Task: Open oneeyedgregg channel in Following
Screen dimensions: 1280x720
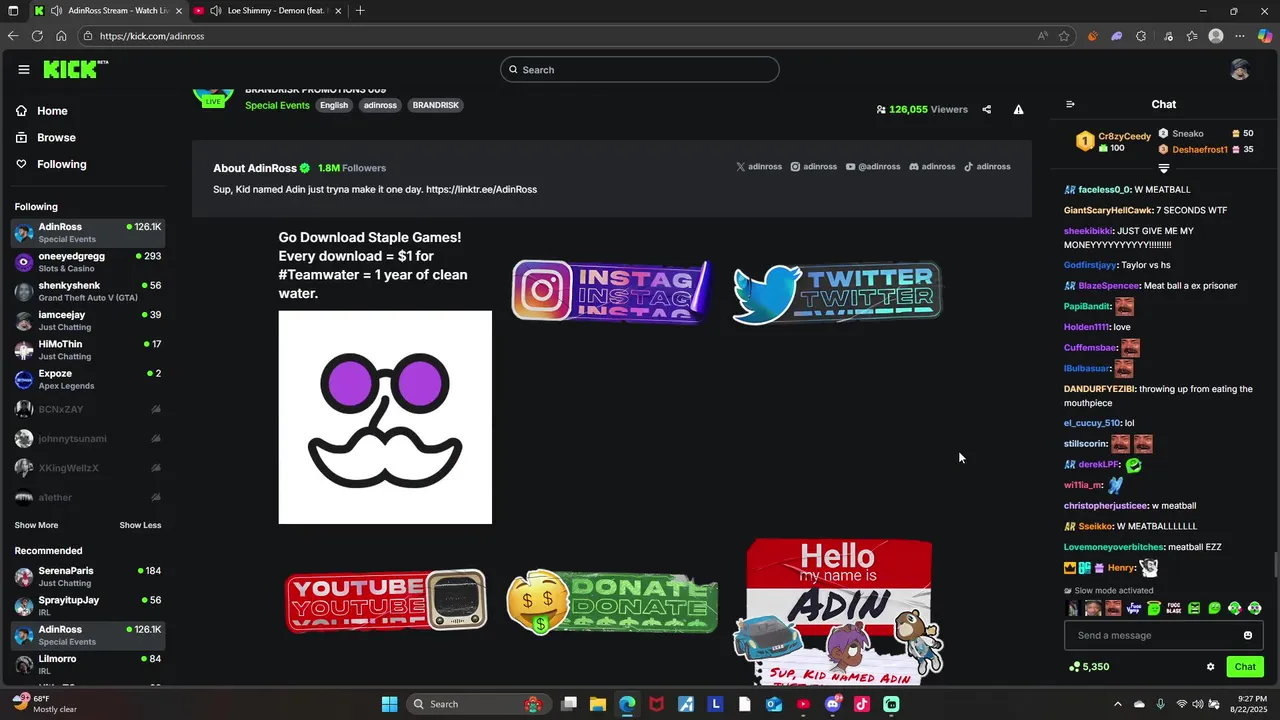Action: click(88, 263)
